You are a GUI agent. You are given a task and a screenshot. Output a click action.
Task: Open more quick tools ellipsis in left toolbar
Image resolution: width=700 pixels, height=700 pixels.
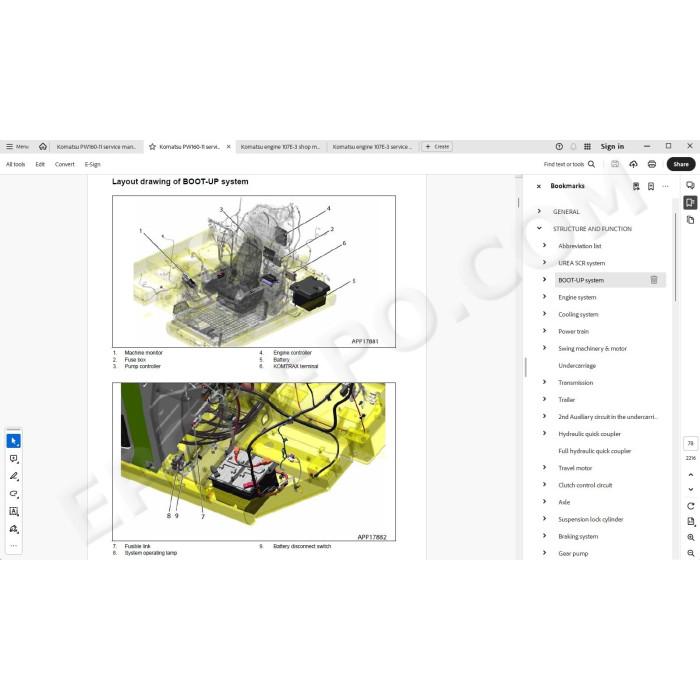pos(13,546)
